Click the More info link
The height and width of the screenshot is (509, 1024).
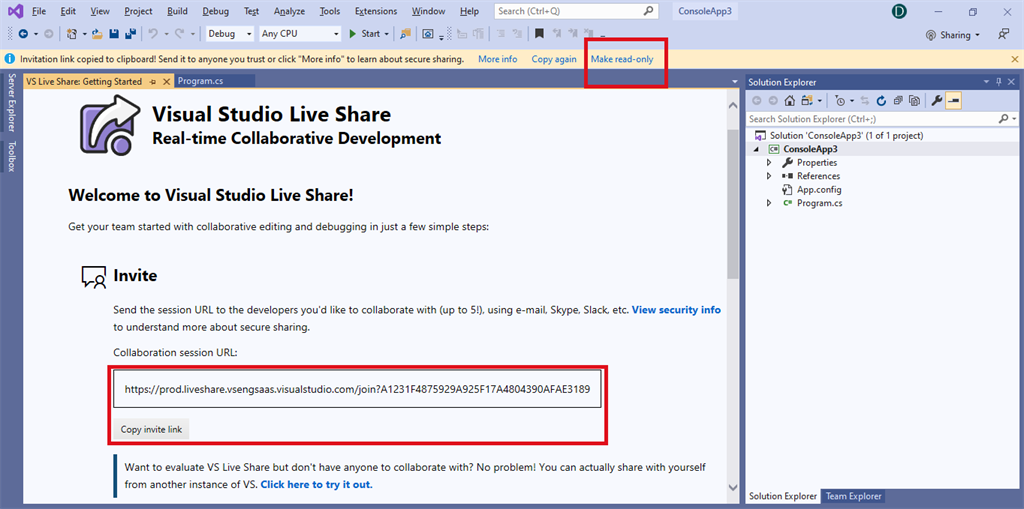[498, 59]
